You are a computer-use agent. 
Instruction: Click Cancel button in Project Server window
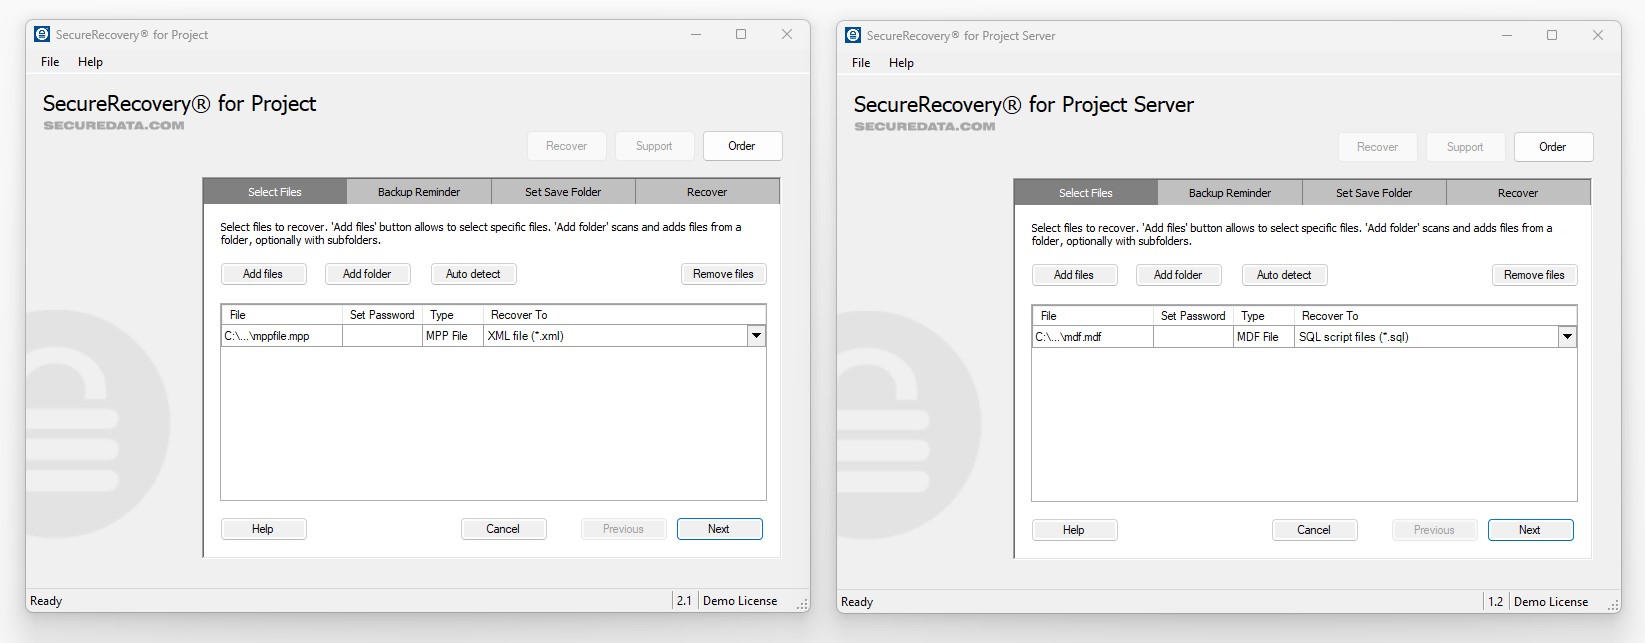click(1314, 530)
